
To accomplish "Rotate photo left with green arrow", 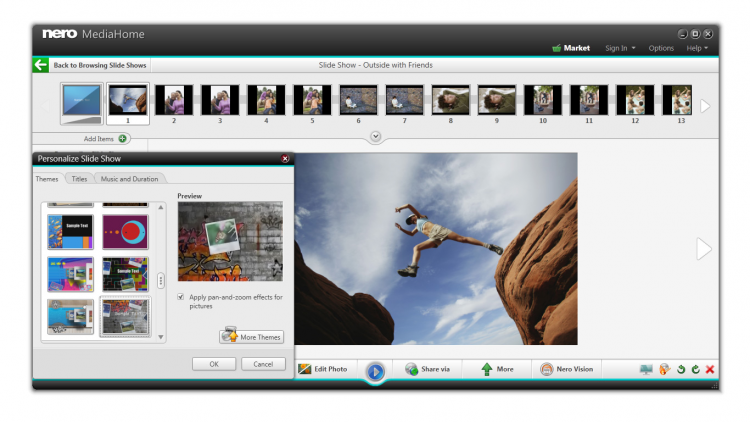I will (x=681, y=369).
